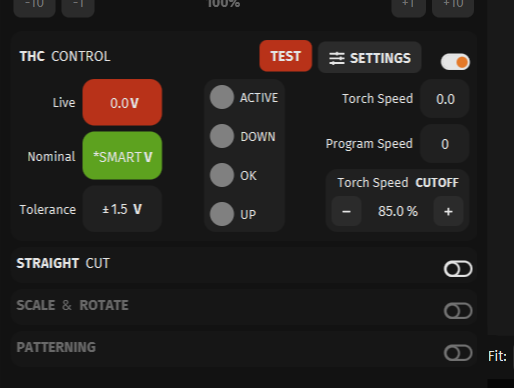The width and height of the screenshot is (514, 388).
Task: Open the Nominal *SMART V setting
Action: (122, 156)
